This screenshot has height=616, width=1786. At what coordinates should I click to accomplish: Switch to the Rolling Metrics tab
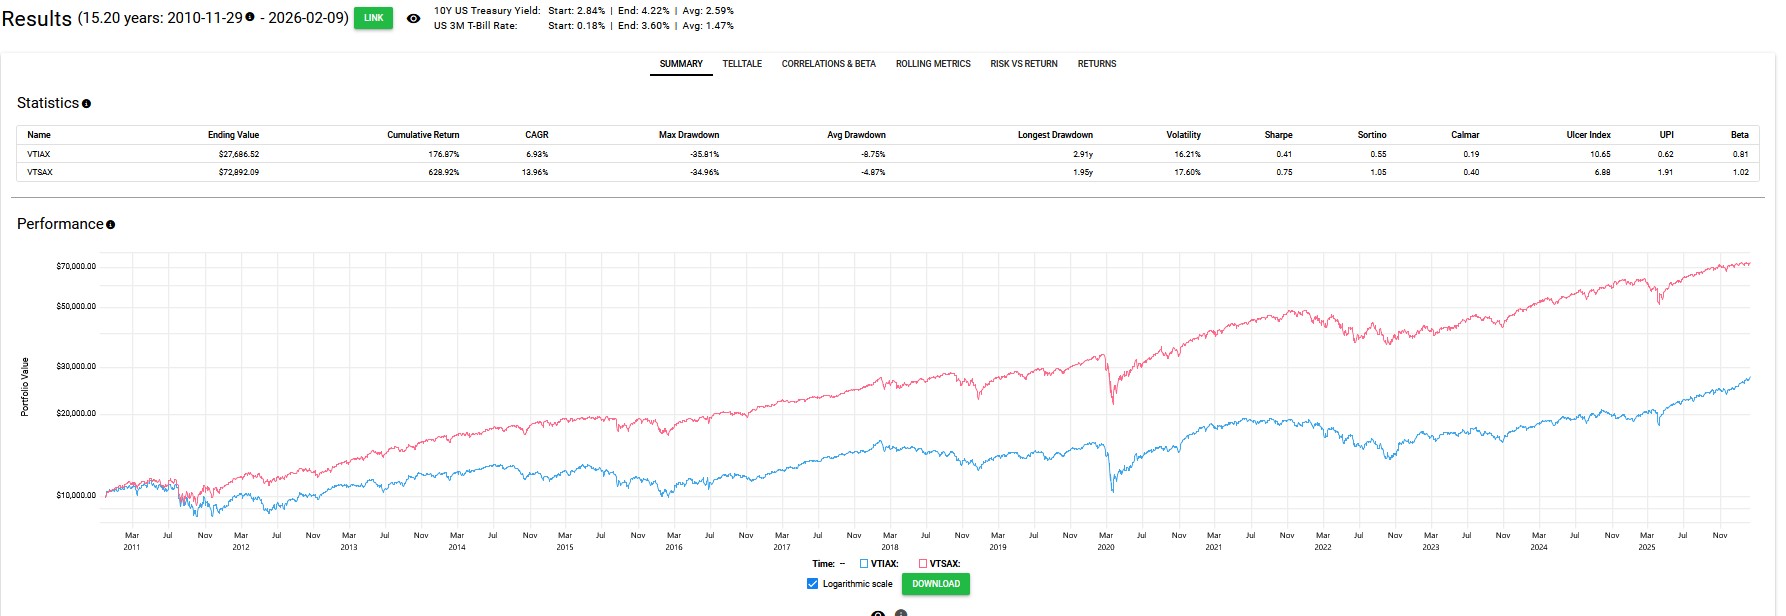pos(933,64)
